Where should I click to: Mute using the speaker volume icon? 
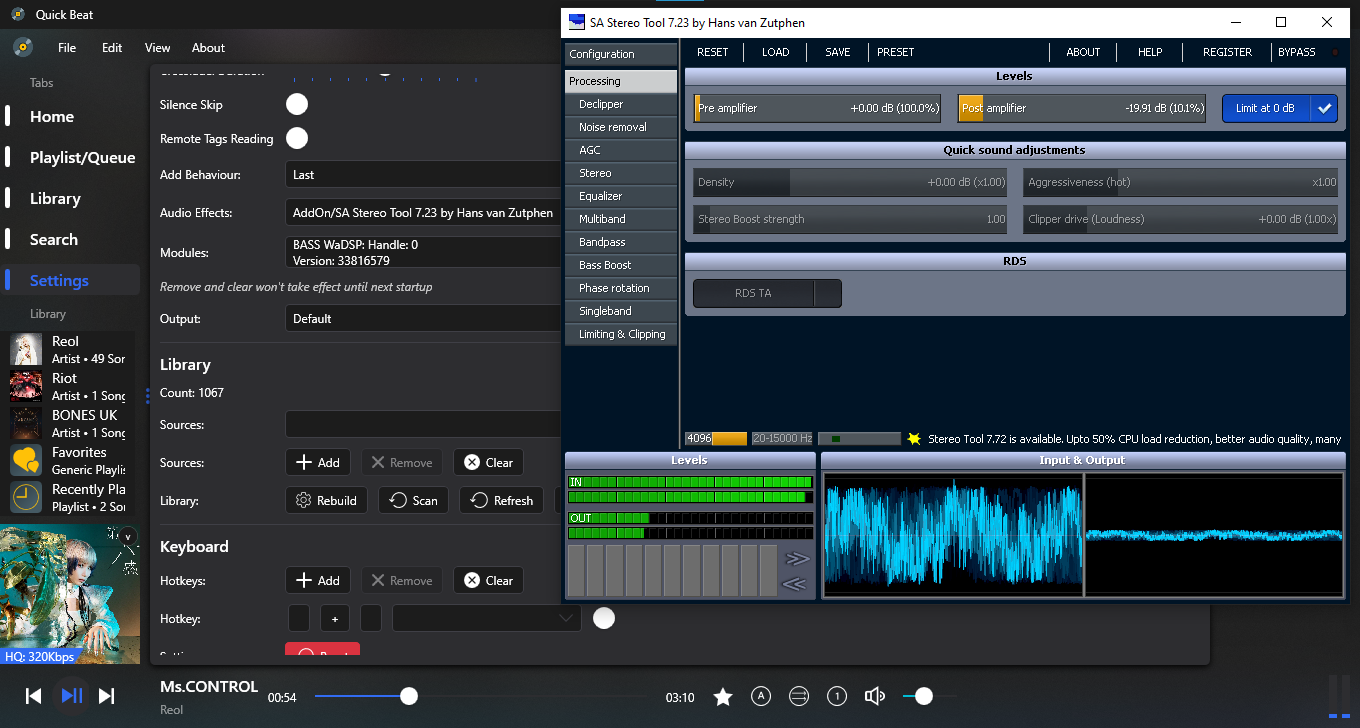point(875,697)
